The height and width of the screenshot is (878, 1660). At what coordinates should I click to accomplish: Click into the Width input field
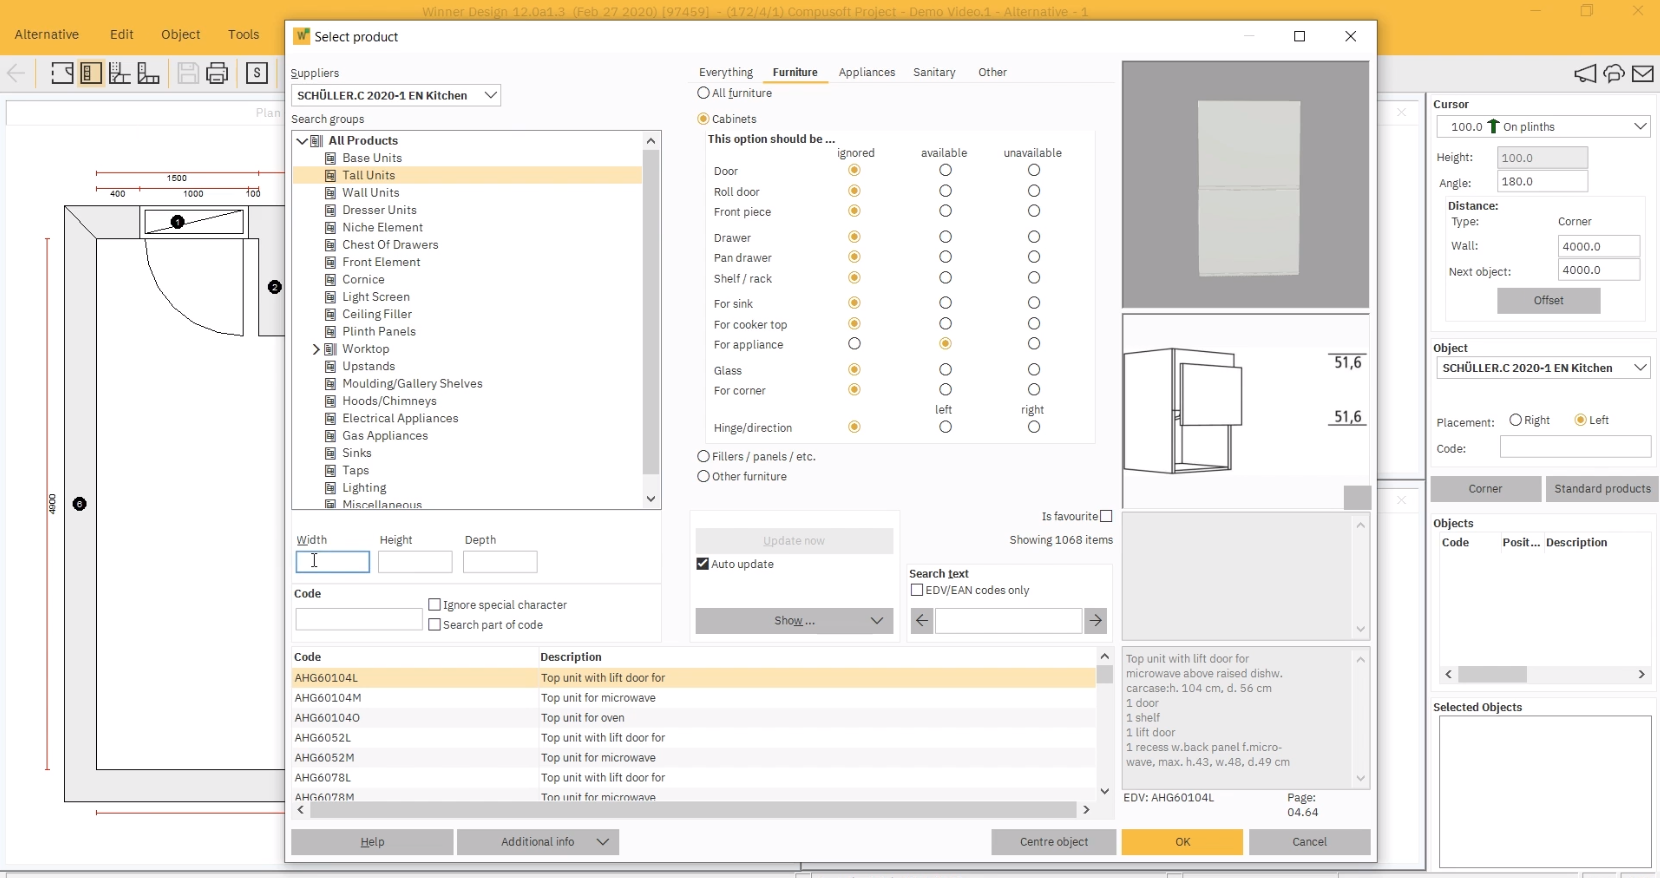pos(333,562)
